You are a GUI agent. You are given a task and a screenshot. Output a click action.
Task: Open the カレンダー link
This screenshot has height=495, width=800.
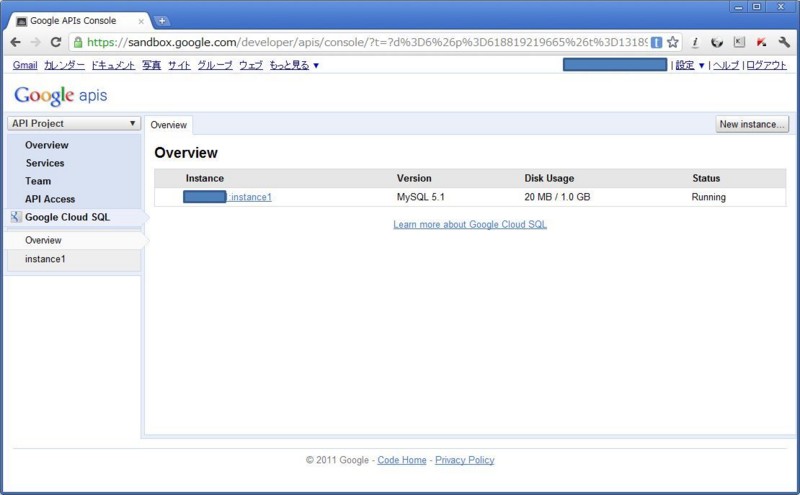click(64, 65)
